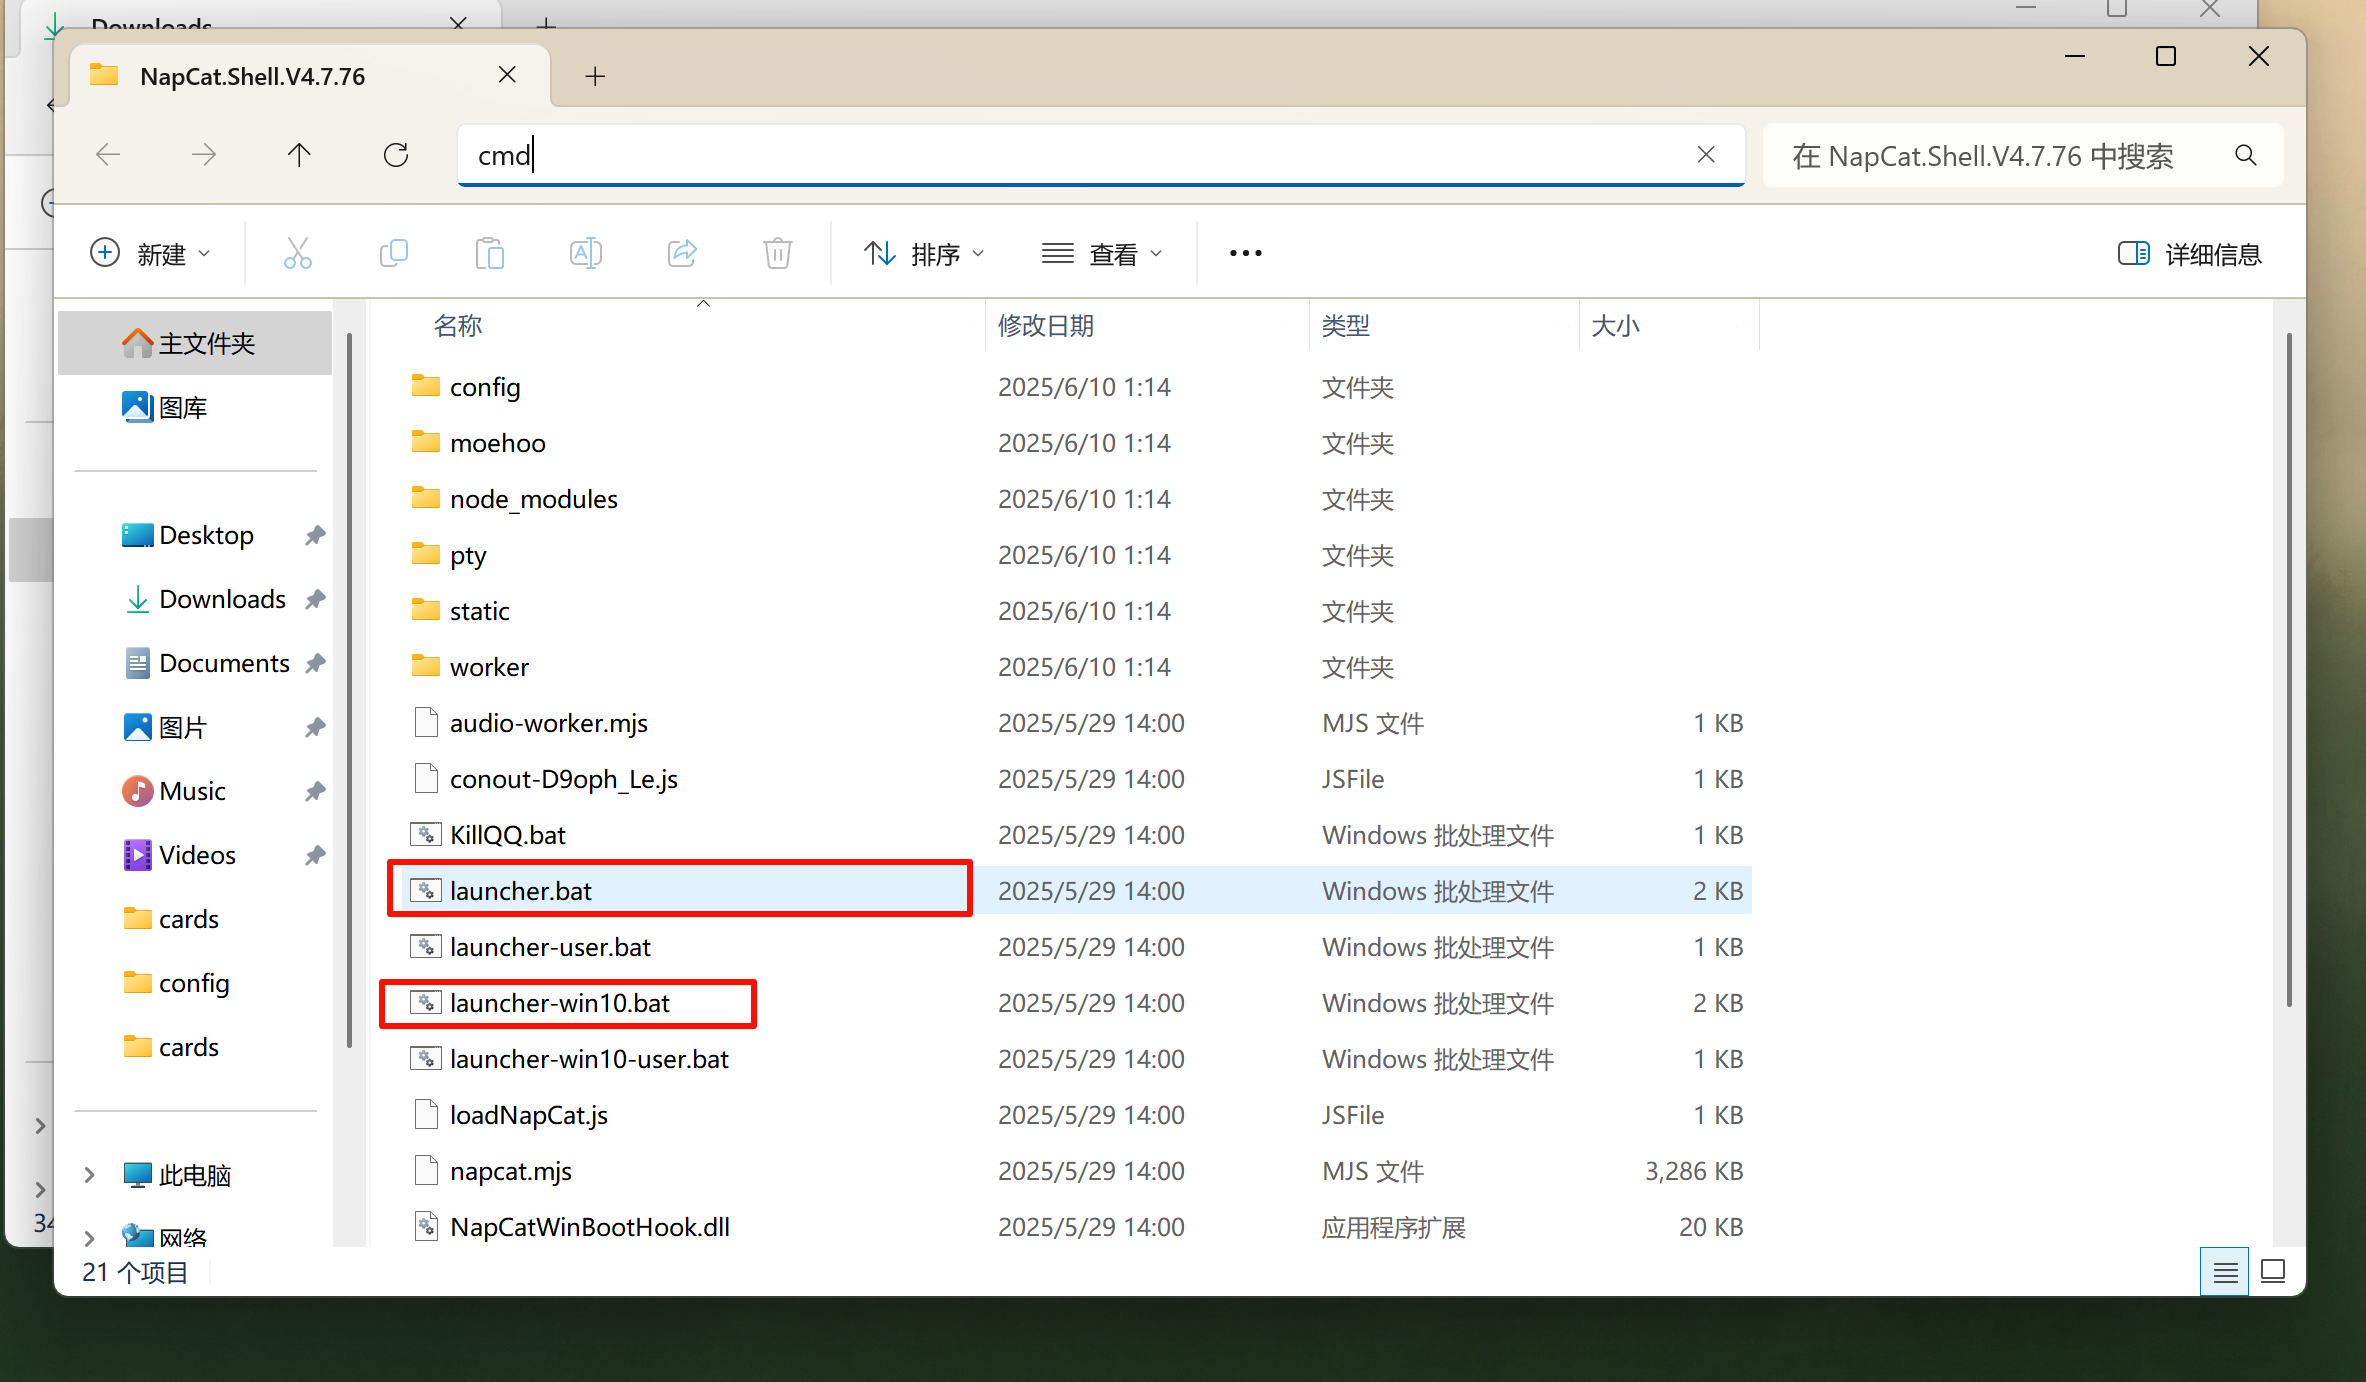
Task: Open the 新建 dropdown menu
Action: (150, 254)
